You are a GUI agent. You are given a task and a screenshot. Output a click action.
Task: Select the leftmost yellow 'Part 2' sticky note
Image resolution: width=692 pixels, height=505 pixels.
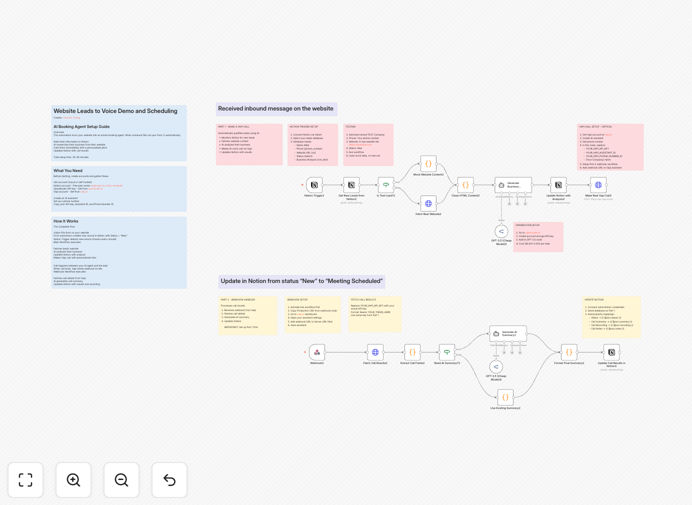point(248,315)
